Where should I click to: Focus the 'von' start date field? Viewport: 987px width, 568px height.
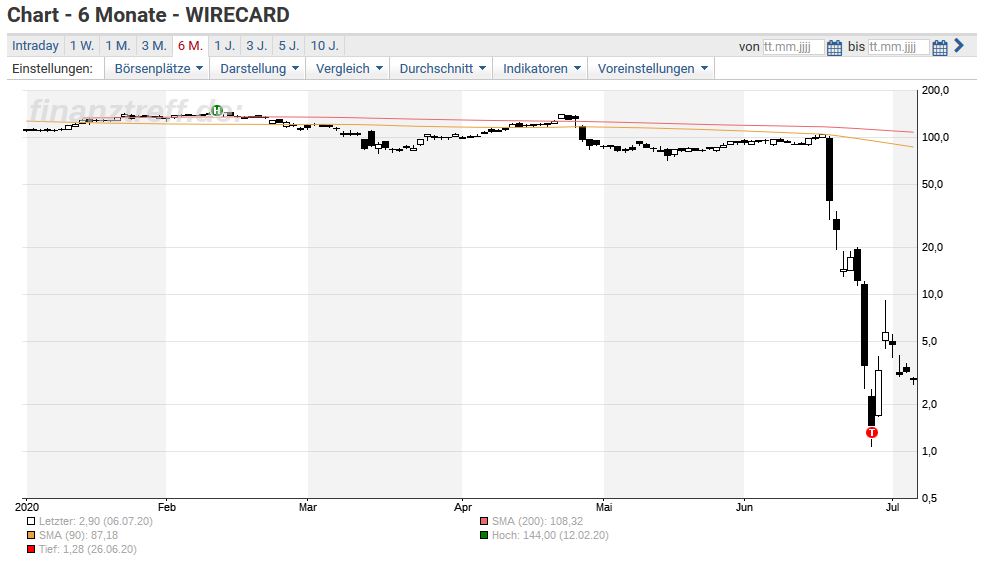(793, 47)
